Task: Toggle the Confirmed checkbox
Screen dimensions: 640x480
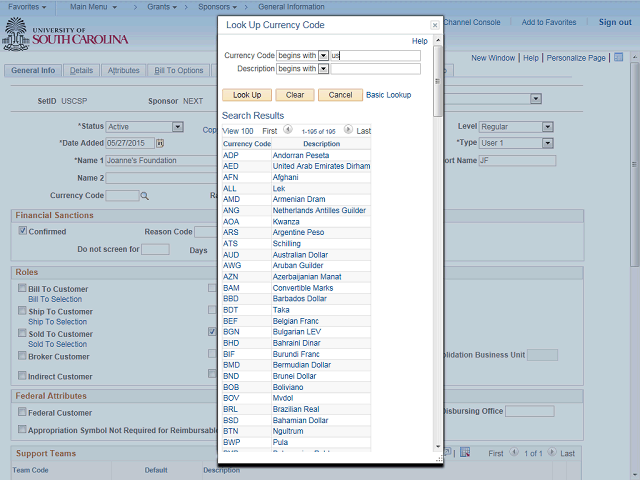Action: click(23, 231)
